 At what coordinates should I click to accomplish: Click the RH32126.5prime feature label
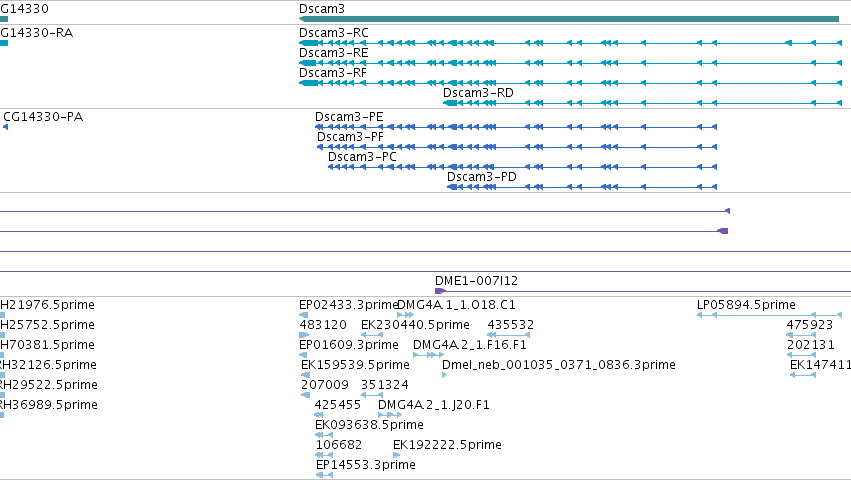[48, 365]
